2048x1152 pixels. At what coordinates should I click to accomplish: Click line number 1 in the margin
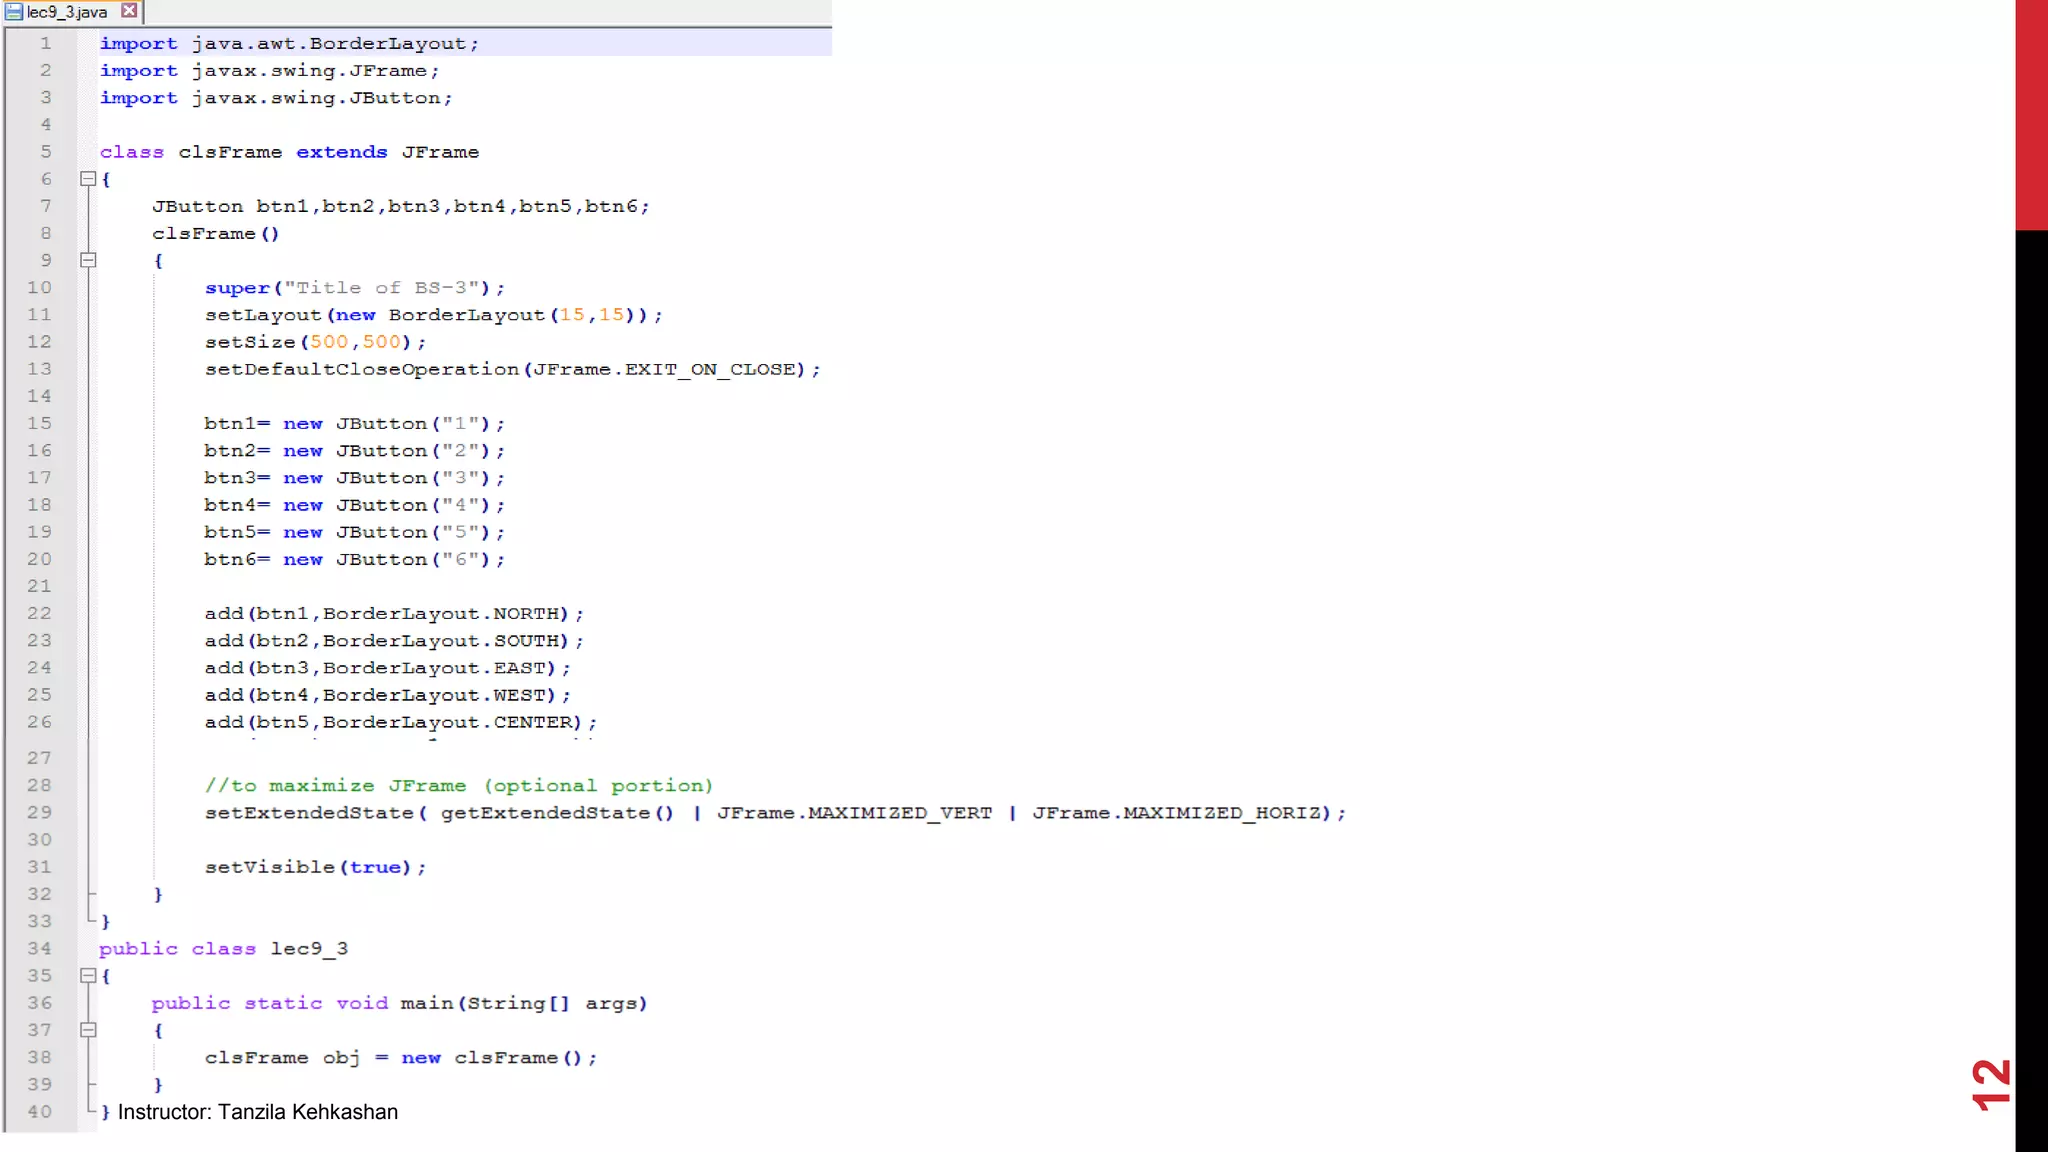pyautogui.click(x=45, y=43)
